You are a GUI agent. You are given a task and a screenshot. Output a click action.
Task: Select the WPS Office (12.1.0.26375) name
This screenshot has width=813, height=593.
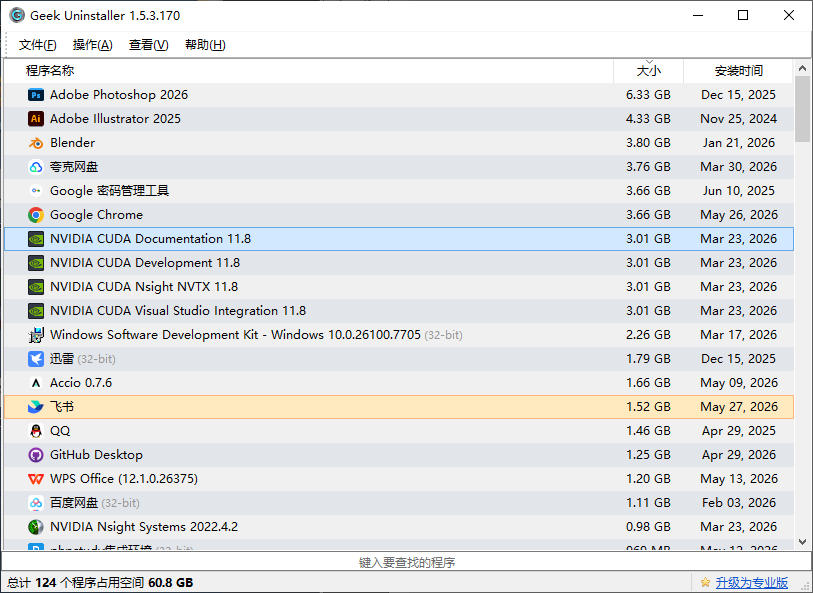pyautogui.click(x=124, y=479)
